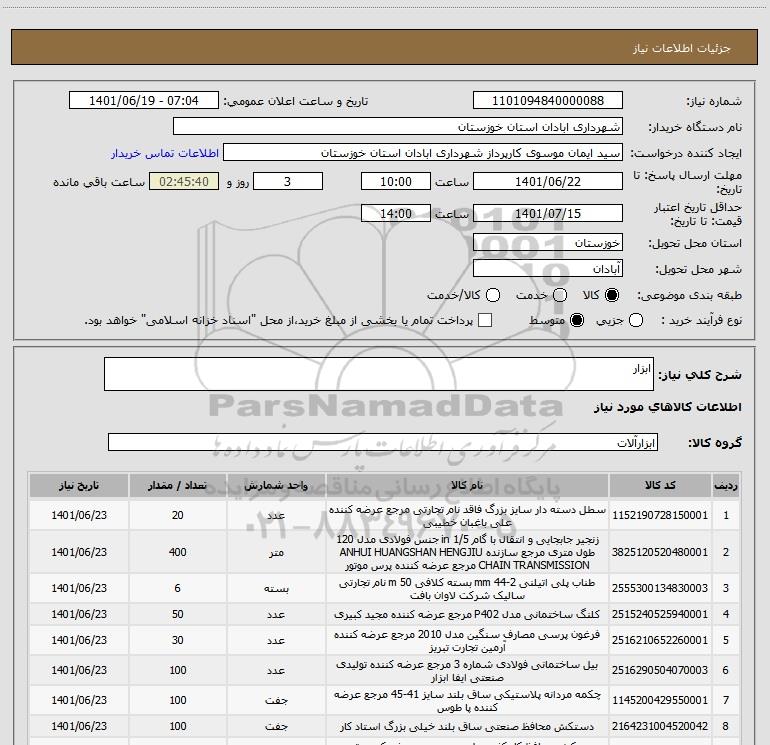This screenshot has height=745, width=770.
Task: Click quantity 30 in the wheelbarrow row
Action: [177, 640]
